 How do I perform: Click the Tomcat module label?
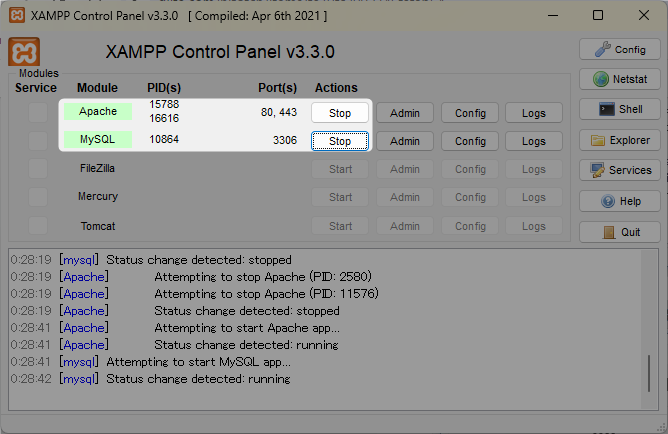pos(98,226)
